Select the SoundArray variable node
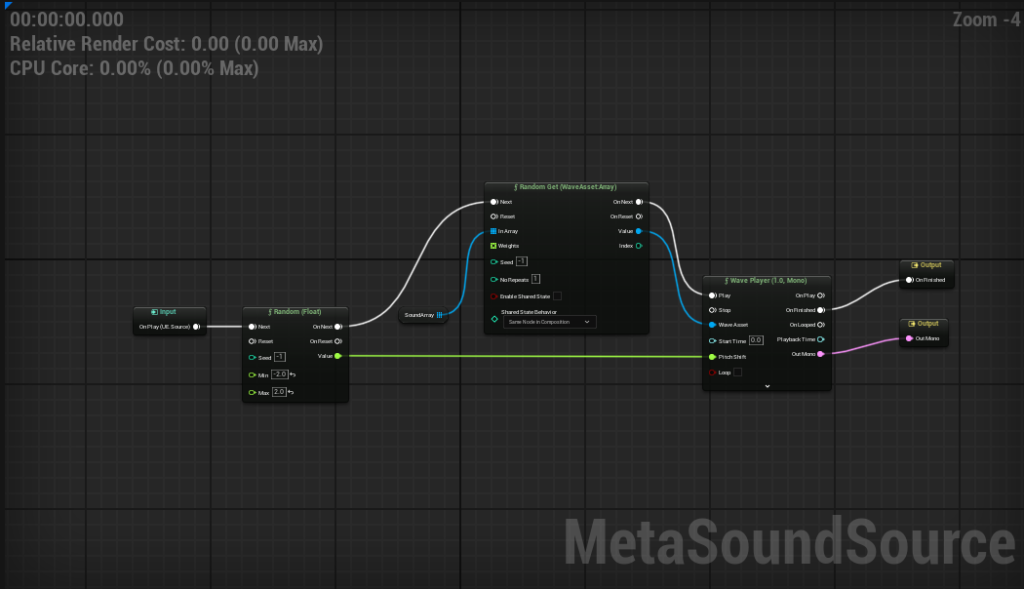The image size is (1024, 589). [x=421, y=316]
